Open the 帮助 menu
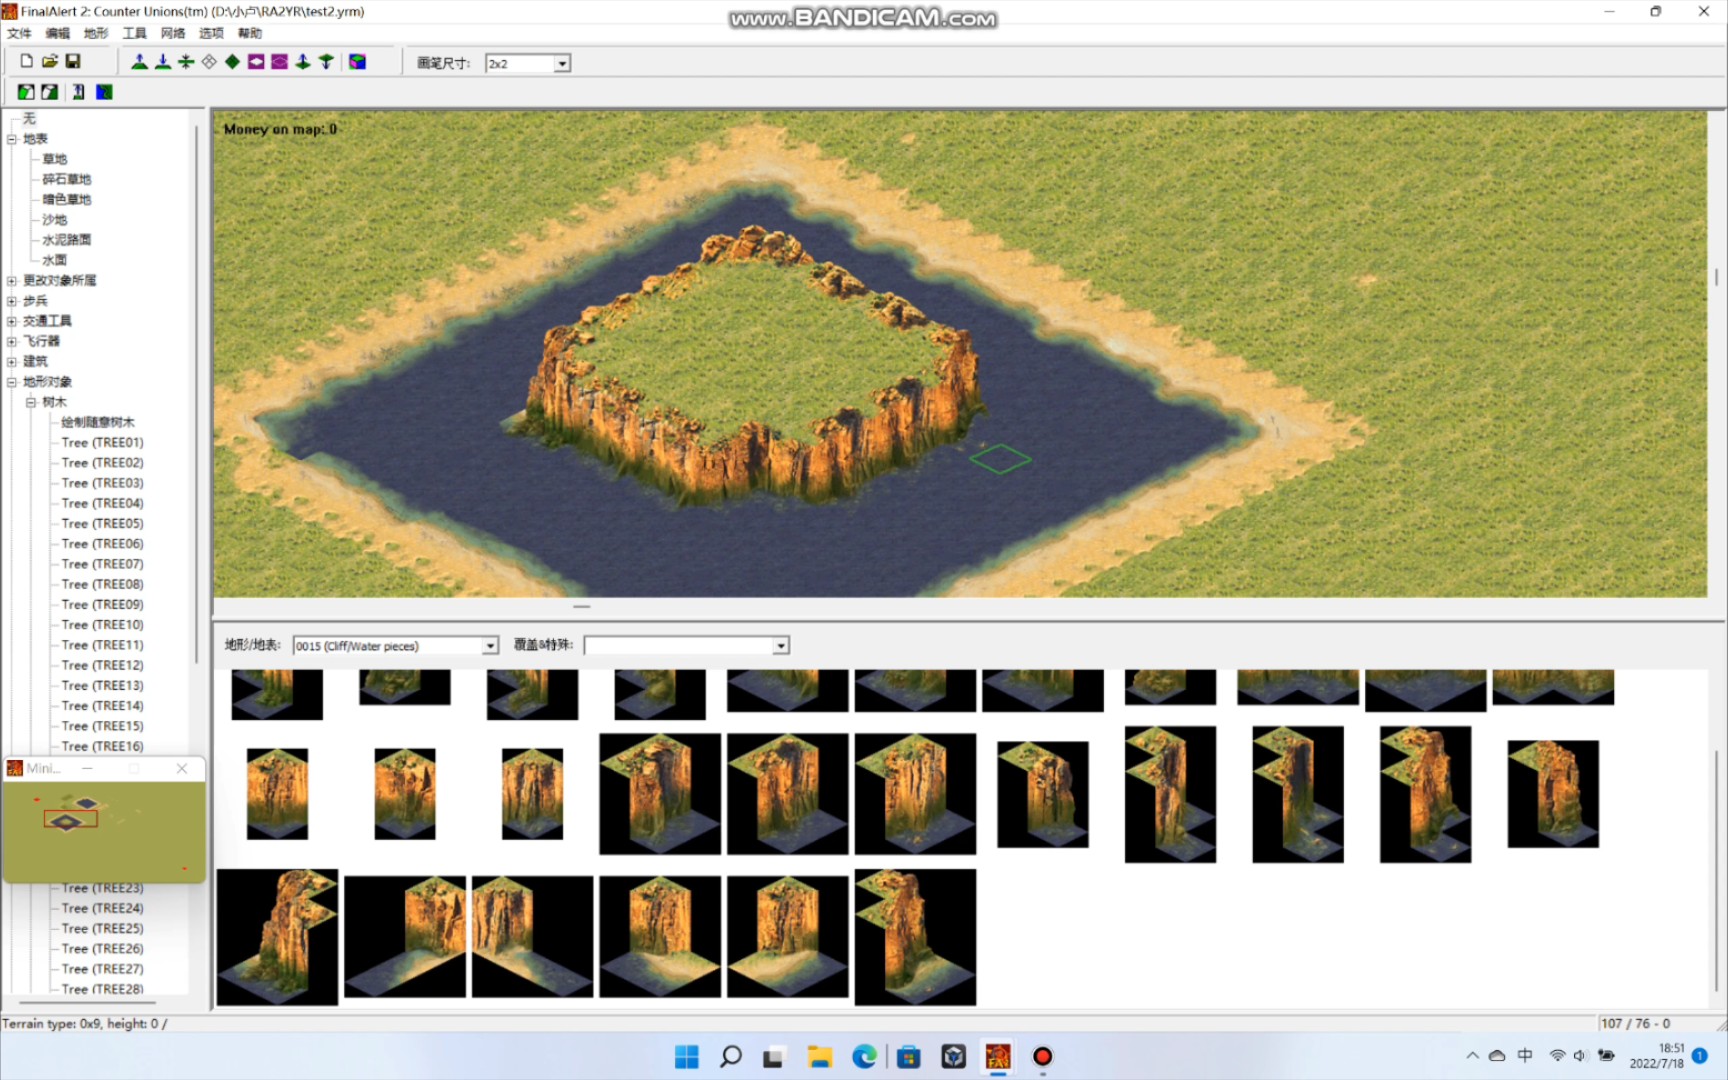 [249, 33]
